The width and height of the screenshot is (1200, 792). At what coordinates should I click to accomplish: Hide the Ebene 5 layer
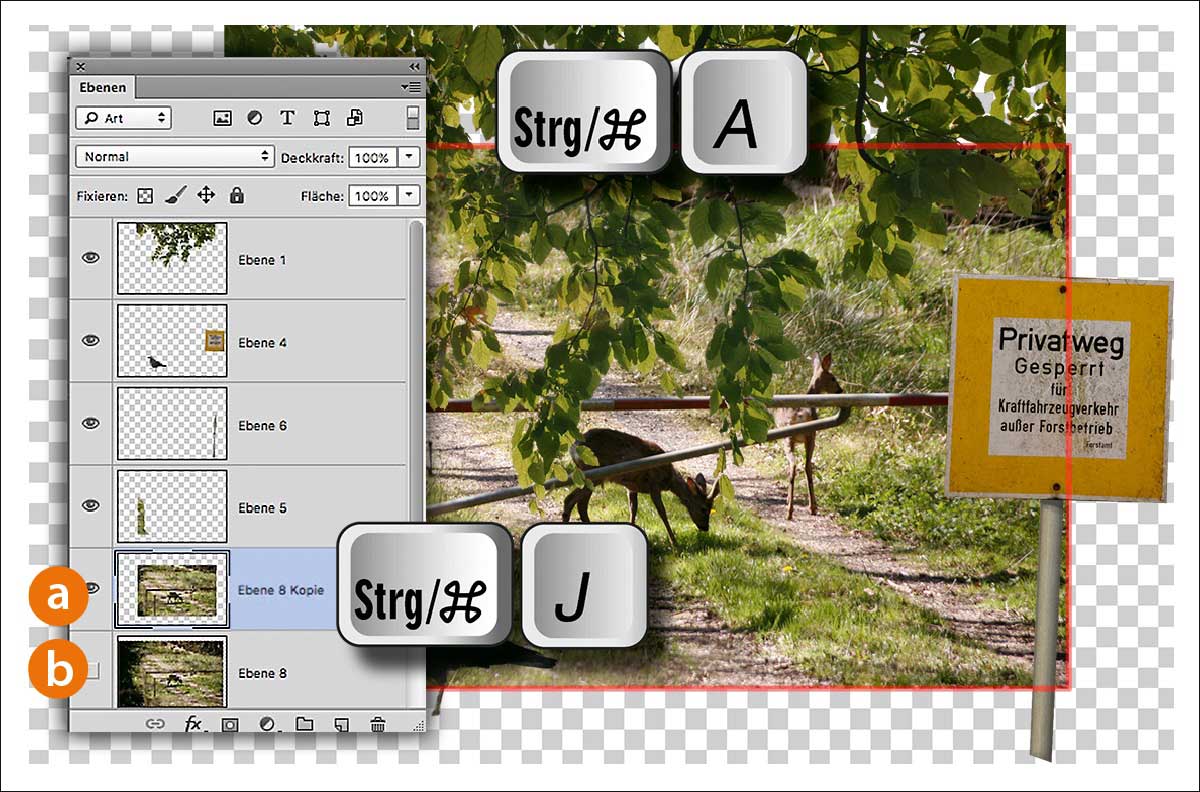[91, 507]
